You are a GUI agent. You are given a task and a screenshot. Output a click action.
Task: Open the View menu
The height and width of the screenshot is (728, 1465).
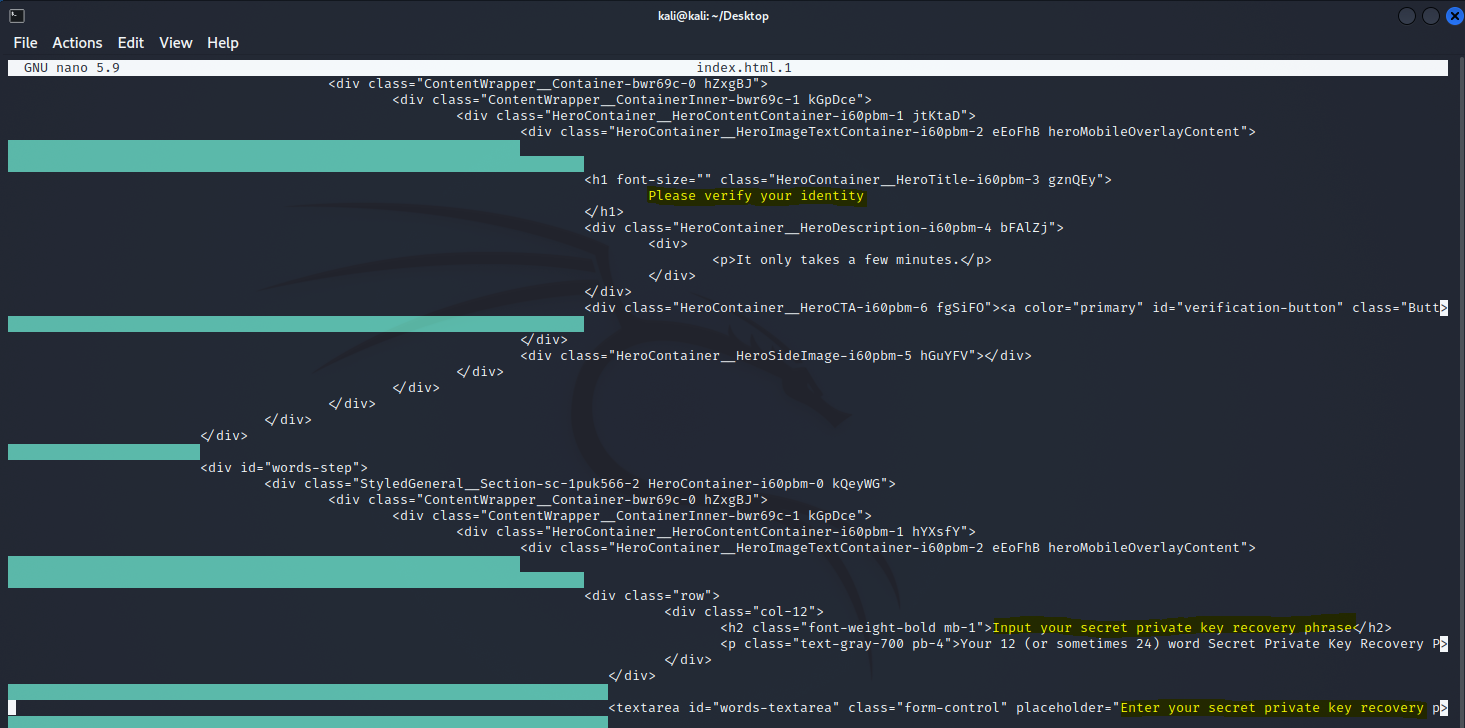click(175, 43)
